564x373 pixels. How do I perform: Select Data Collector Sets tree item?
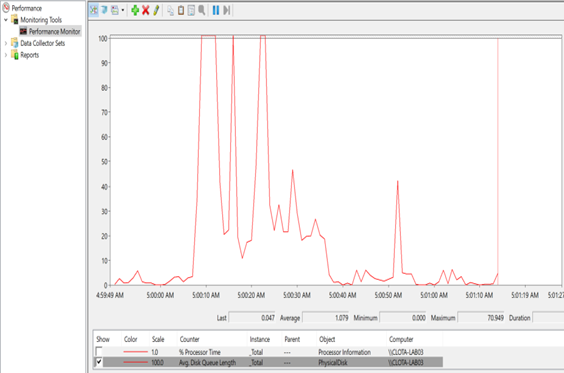[42, 43]
